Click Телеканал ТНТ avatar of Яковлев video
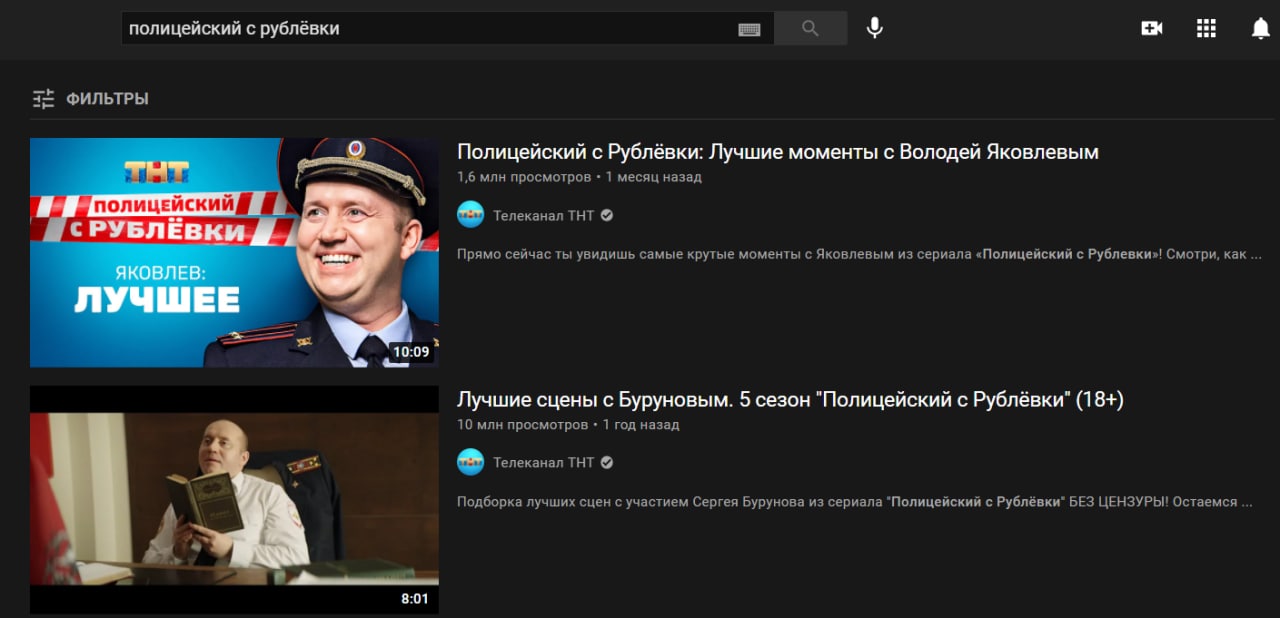Viewport: 1280px width, 618px height. point(470,215)
